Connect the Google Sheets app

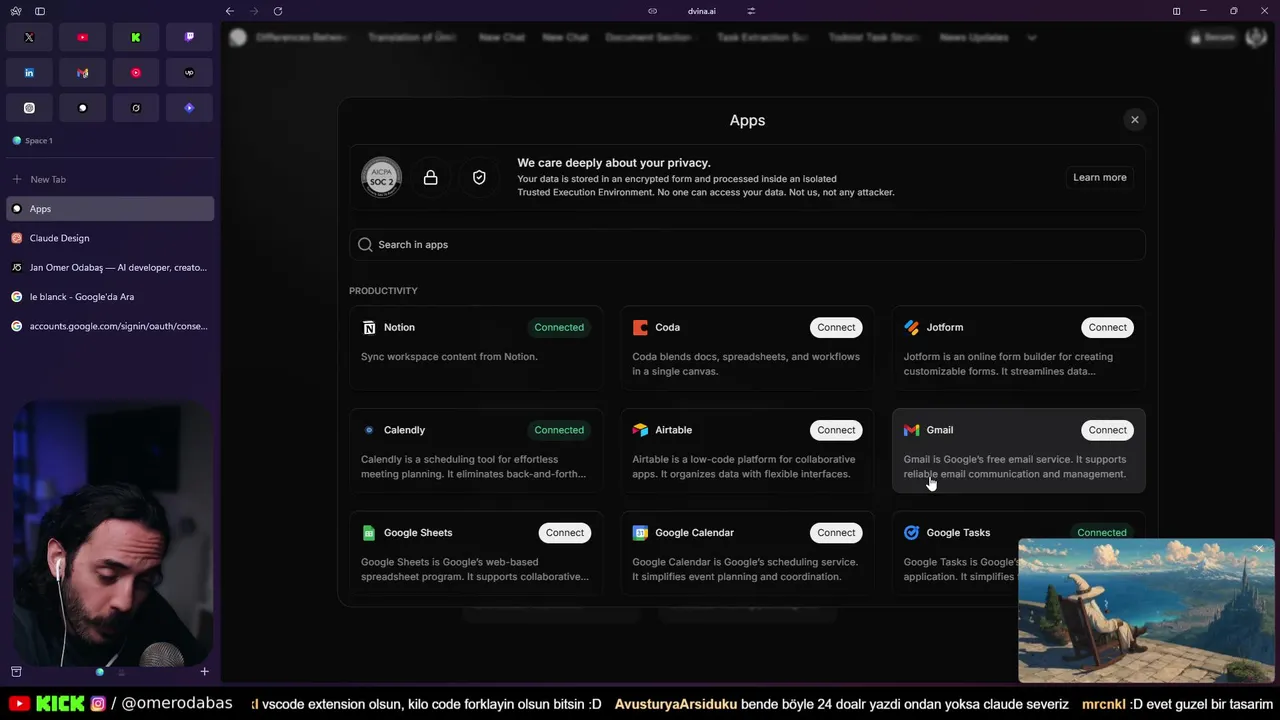(x=565, y=533)
